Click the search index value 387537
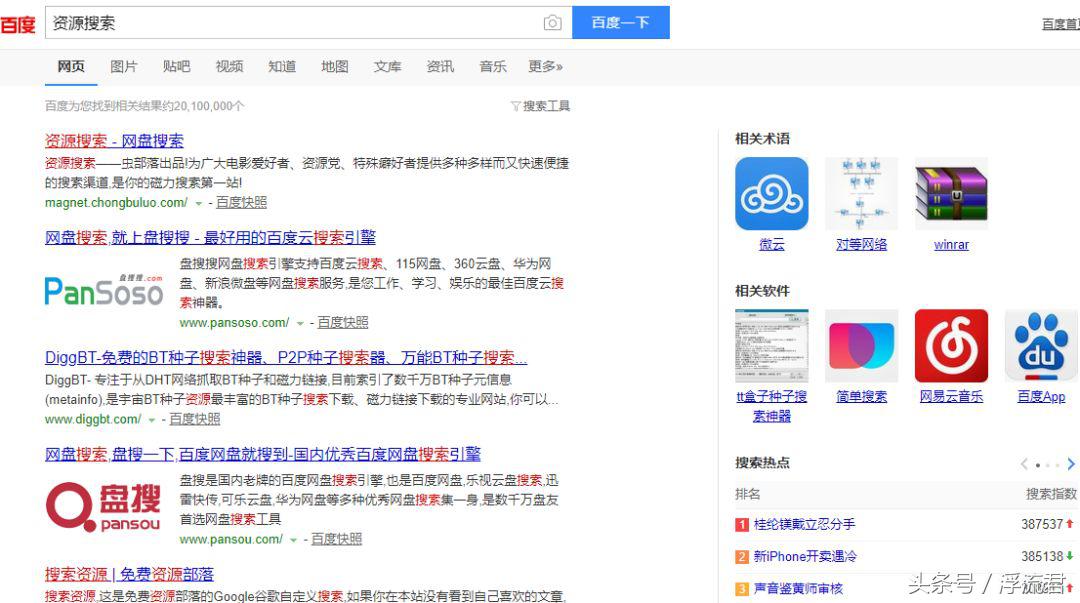 [1042, 524]
